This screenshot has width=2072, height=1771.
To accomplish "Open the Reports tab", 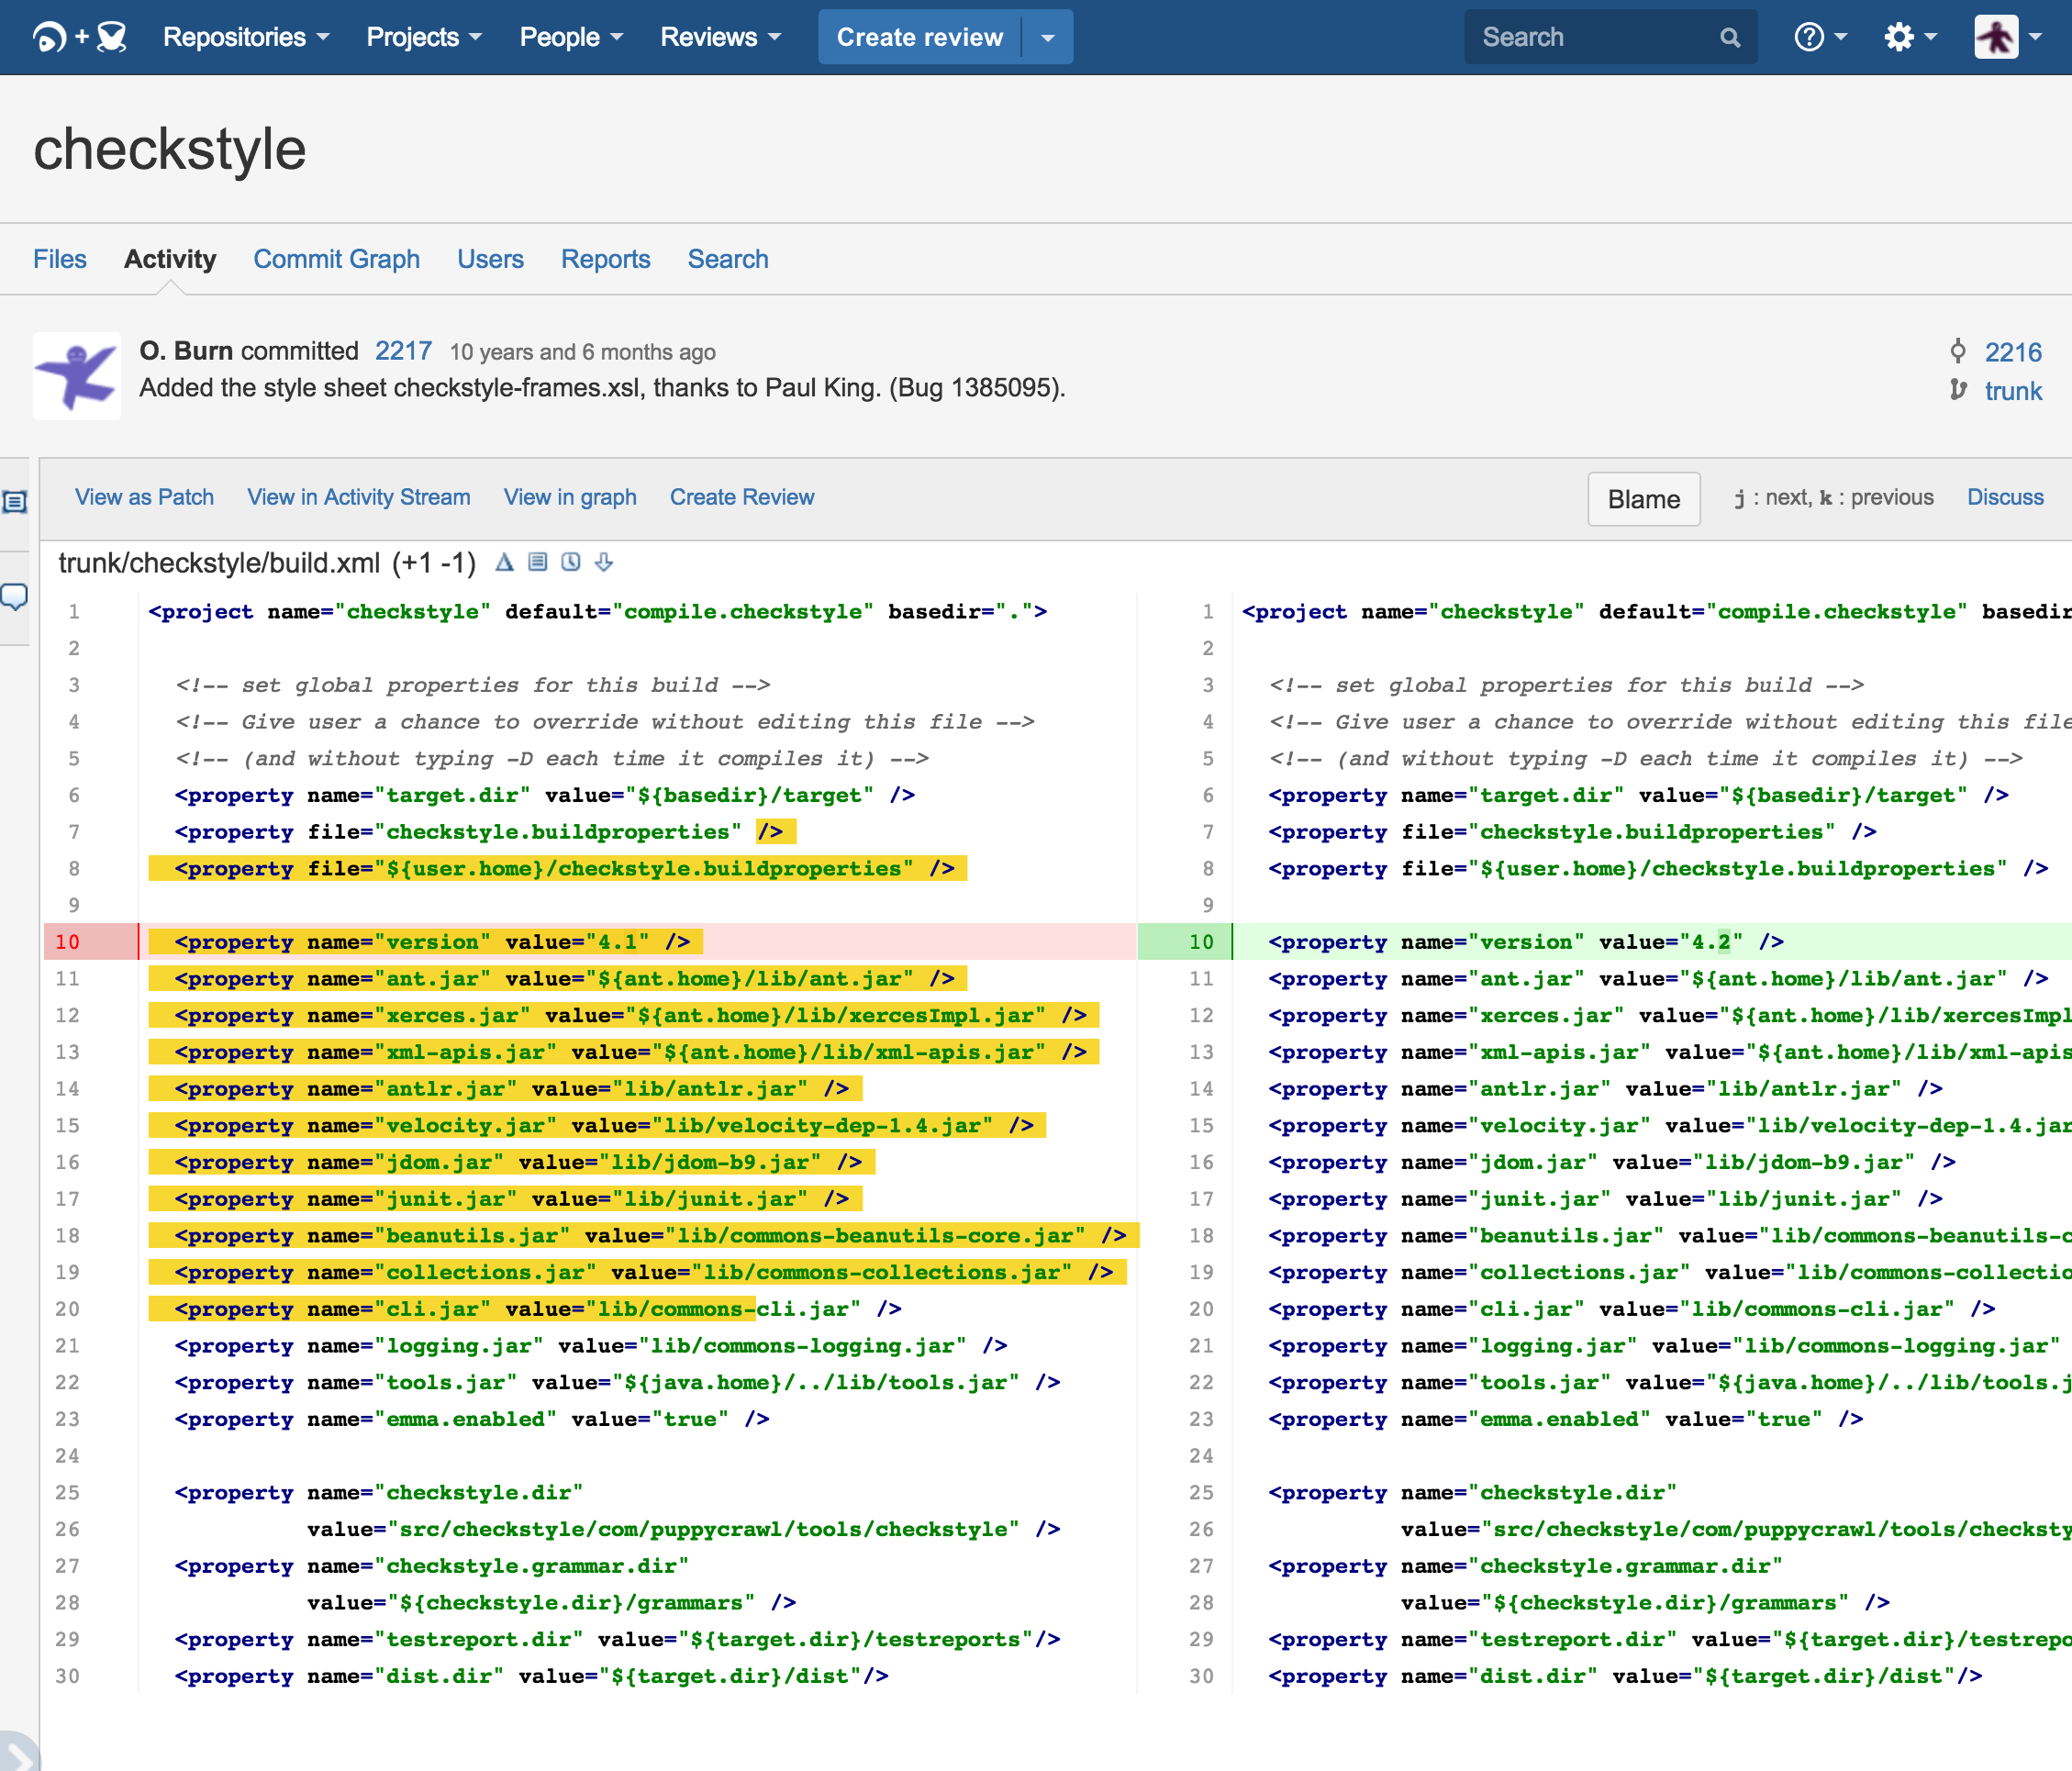I will (x=605, y=259).
